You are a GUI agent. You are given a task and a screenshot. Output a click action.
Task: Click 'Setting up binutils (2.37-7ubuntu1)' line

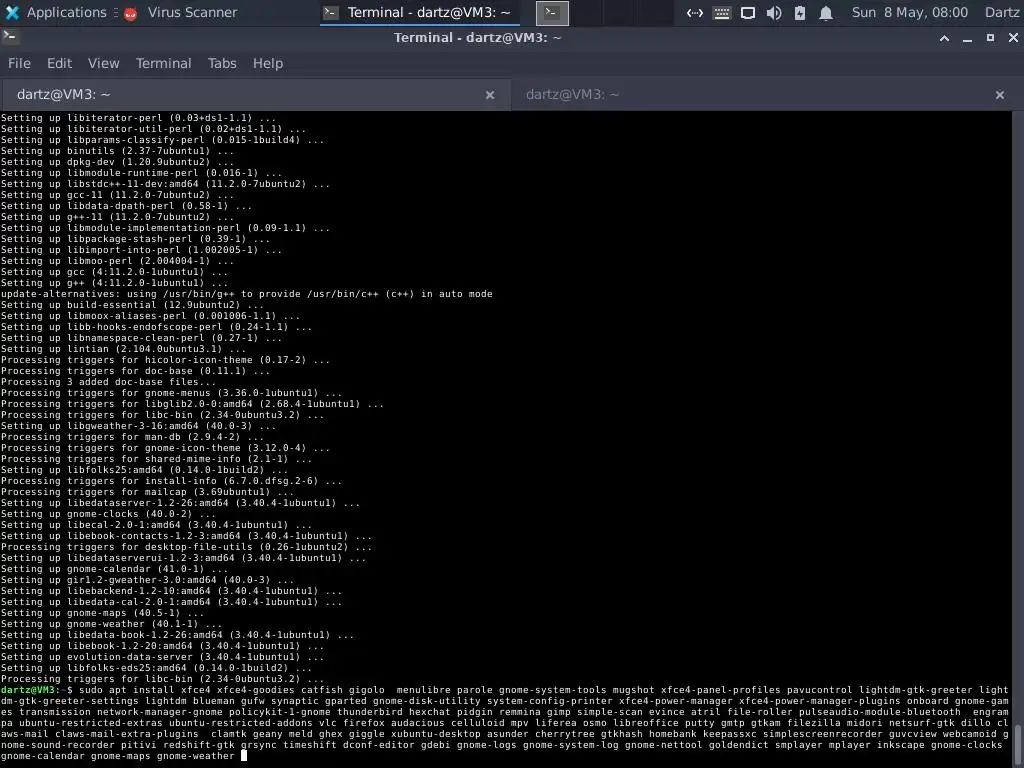(x=117, y=151)
